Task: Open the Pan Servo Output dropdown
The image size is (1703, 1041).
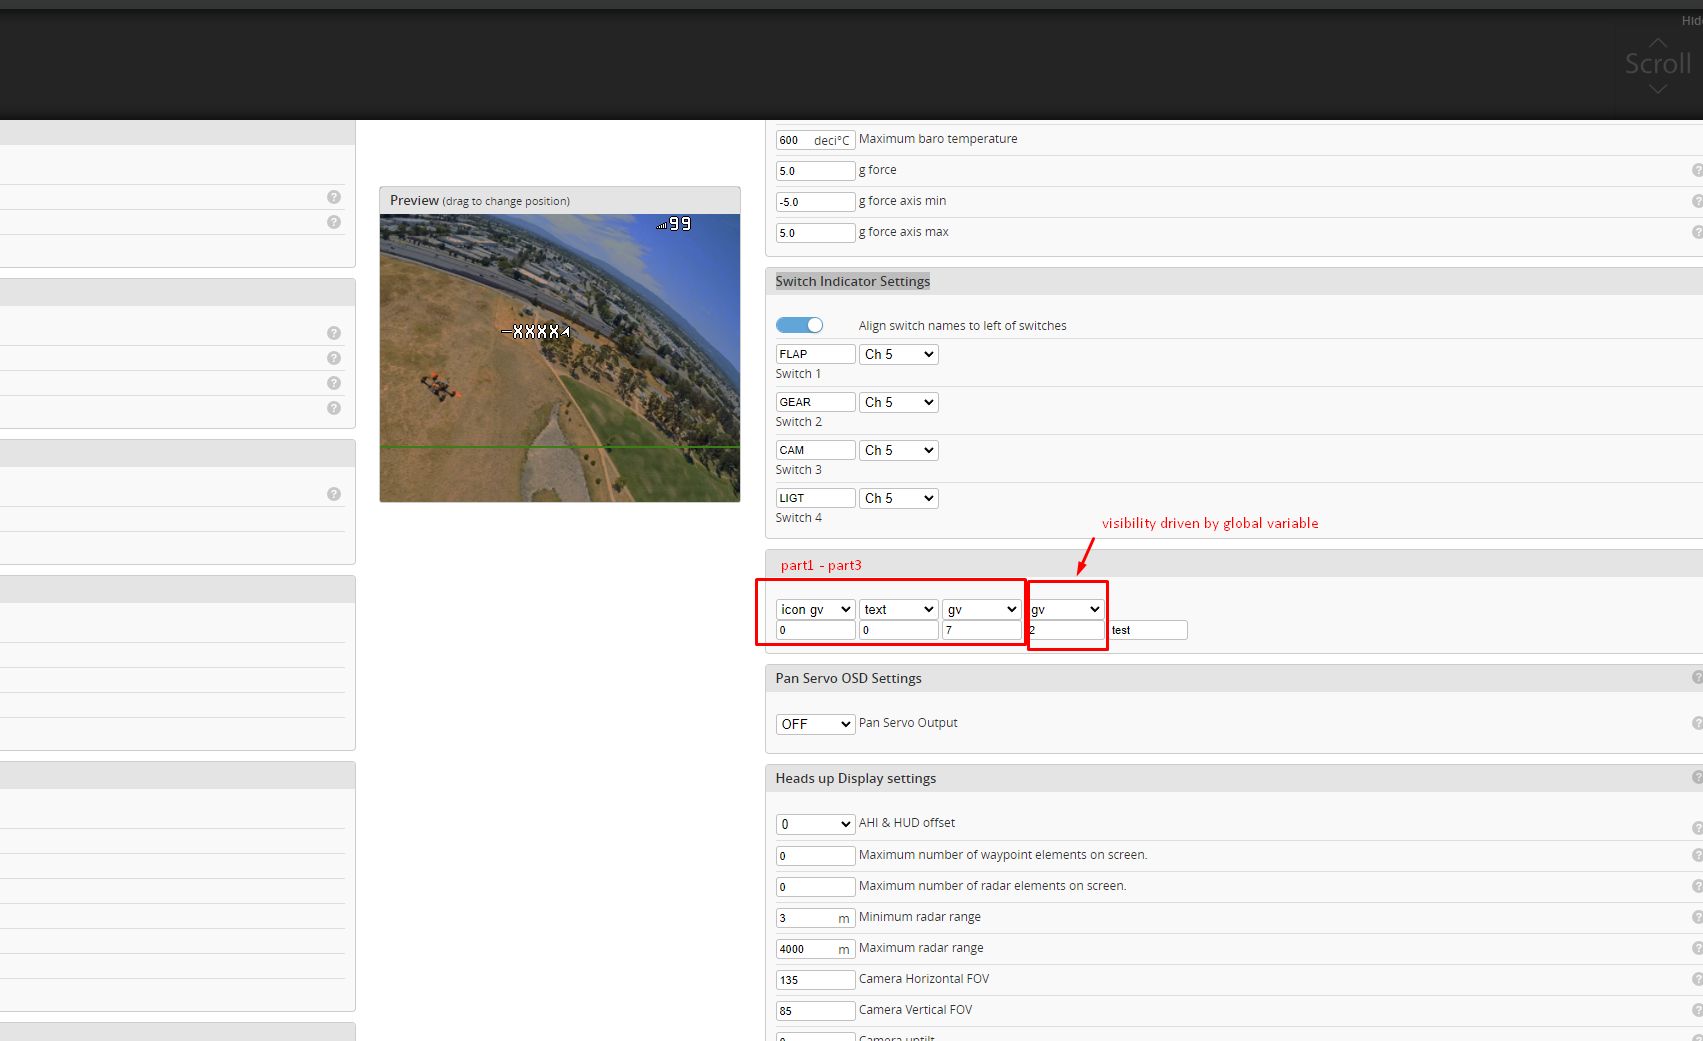Action: (x=815, y=723)
